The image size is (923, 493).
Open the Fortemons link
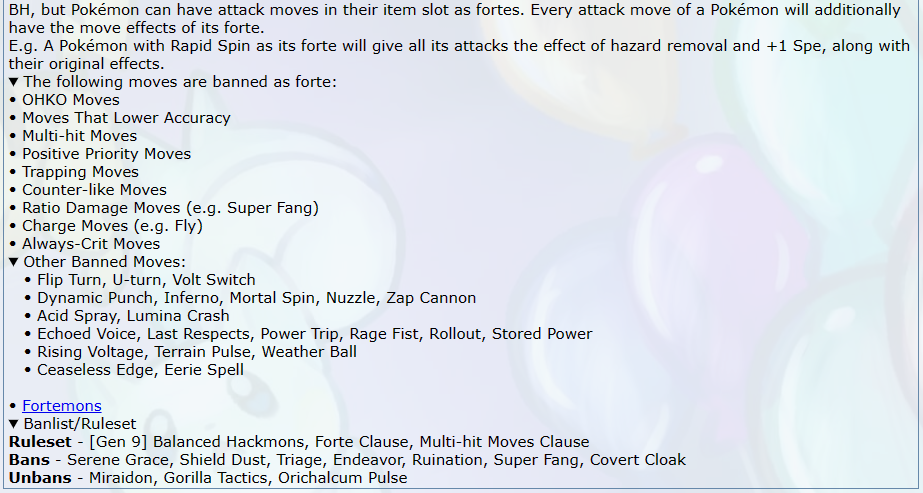[62, 406]
